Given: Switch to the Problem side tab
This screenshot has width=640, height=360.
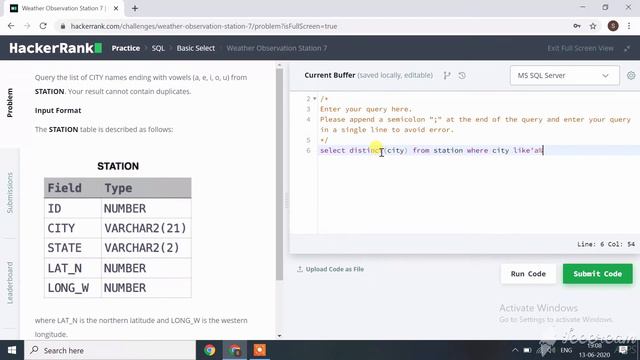Looking at the screenshot, I should click(x=10, y=103).
